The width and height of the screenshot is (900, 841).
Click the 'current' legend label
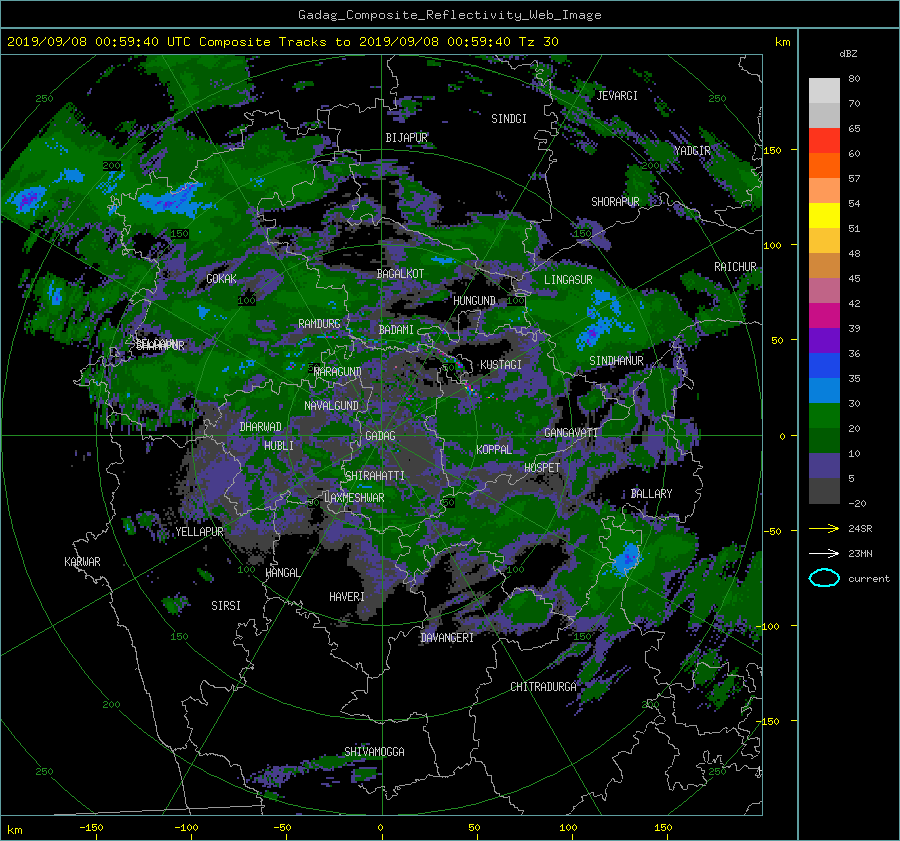(868, 579)
